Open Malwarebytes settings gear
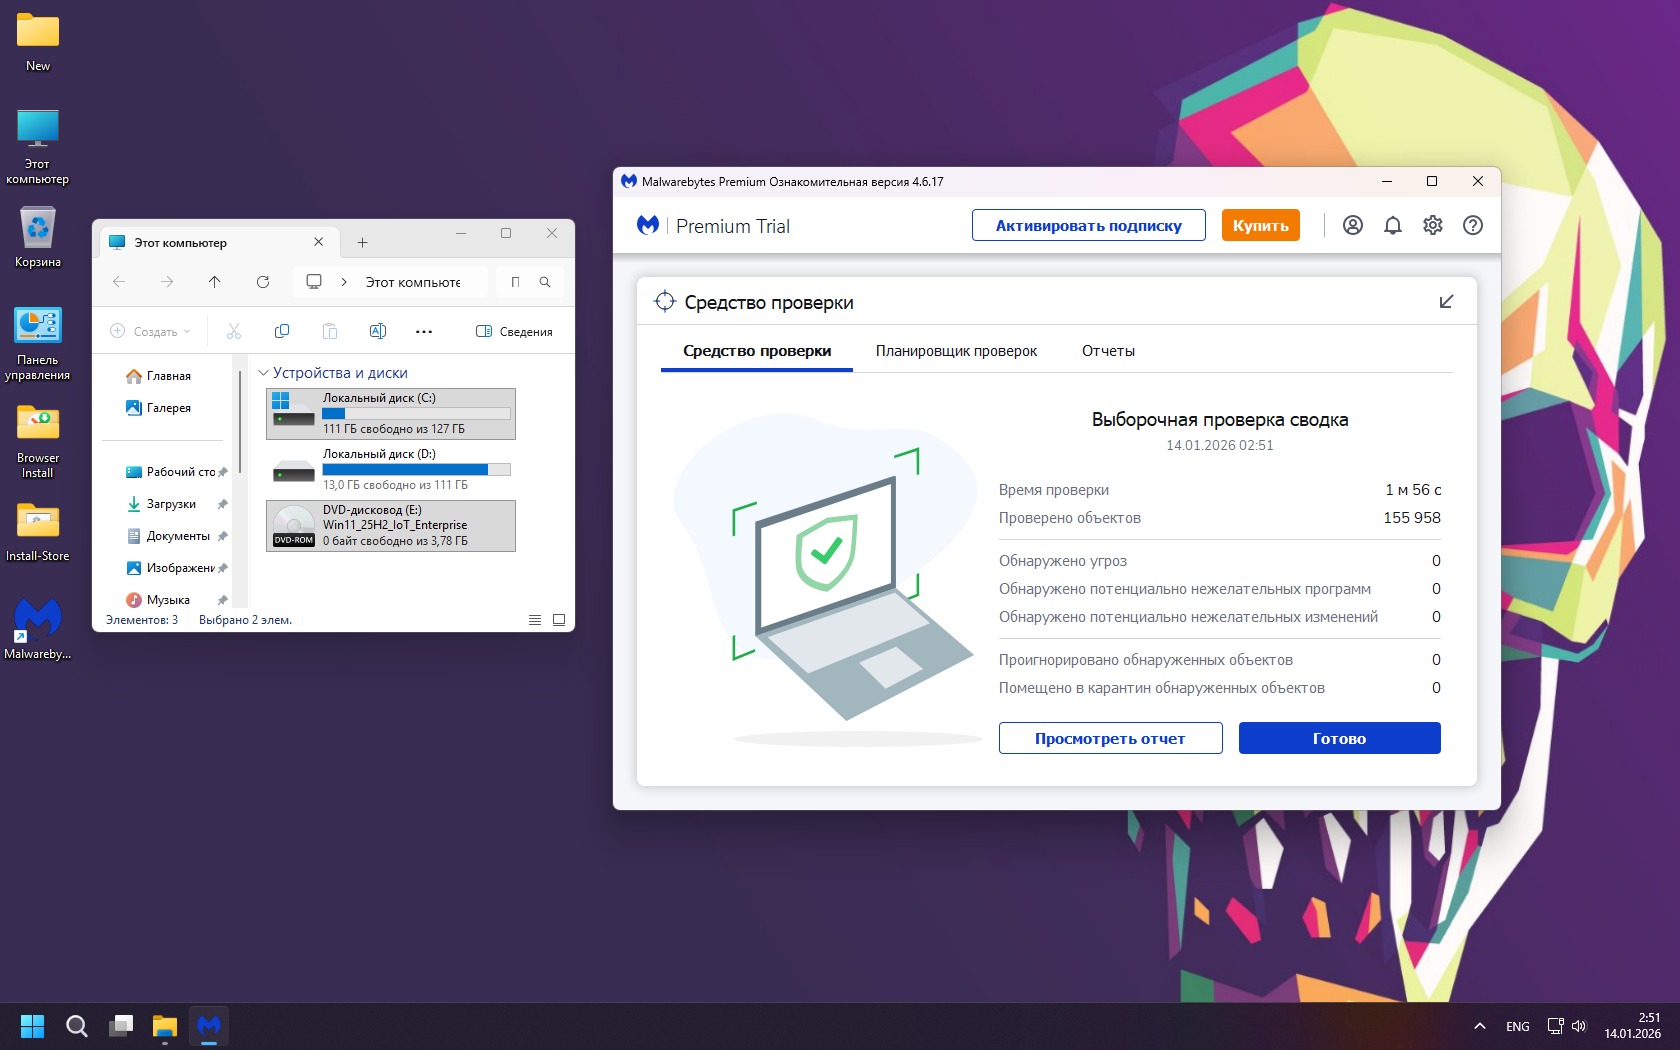Viewport: 1680px width, 1050px height. pyautogui.click(x=1432, y=225)
